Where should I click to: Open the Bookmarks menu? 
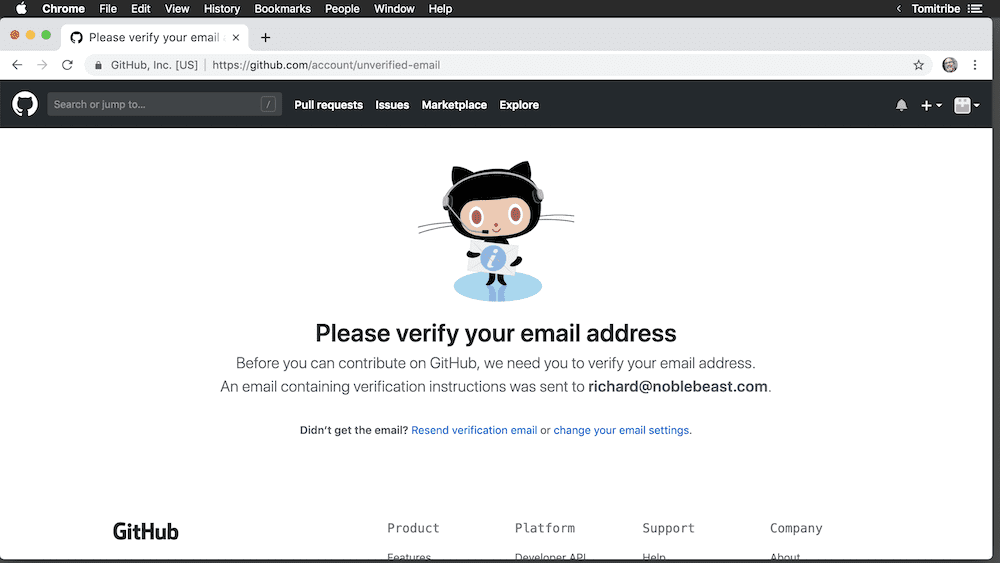click(282, 9)
